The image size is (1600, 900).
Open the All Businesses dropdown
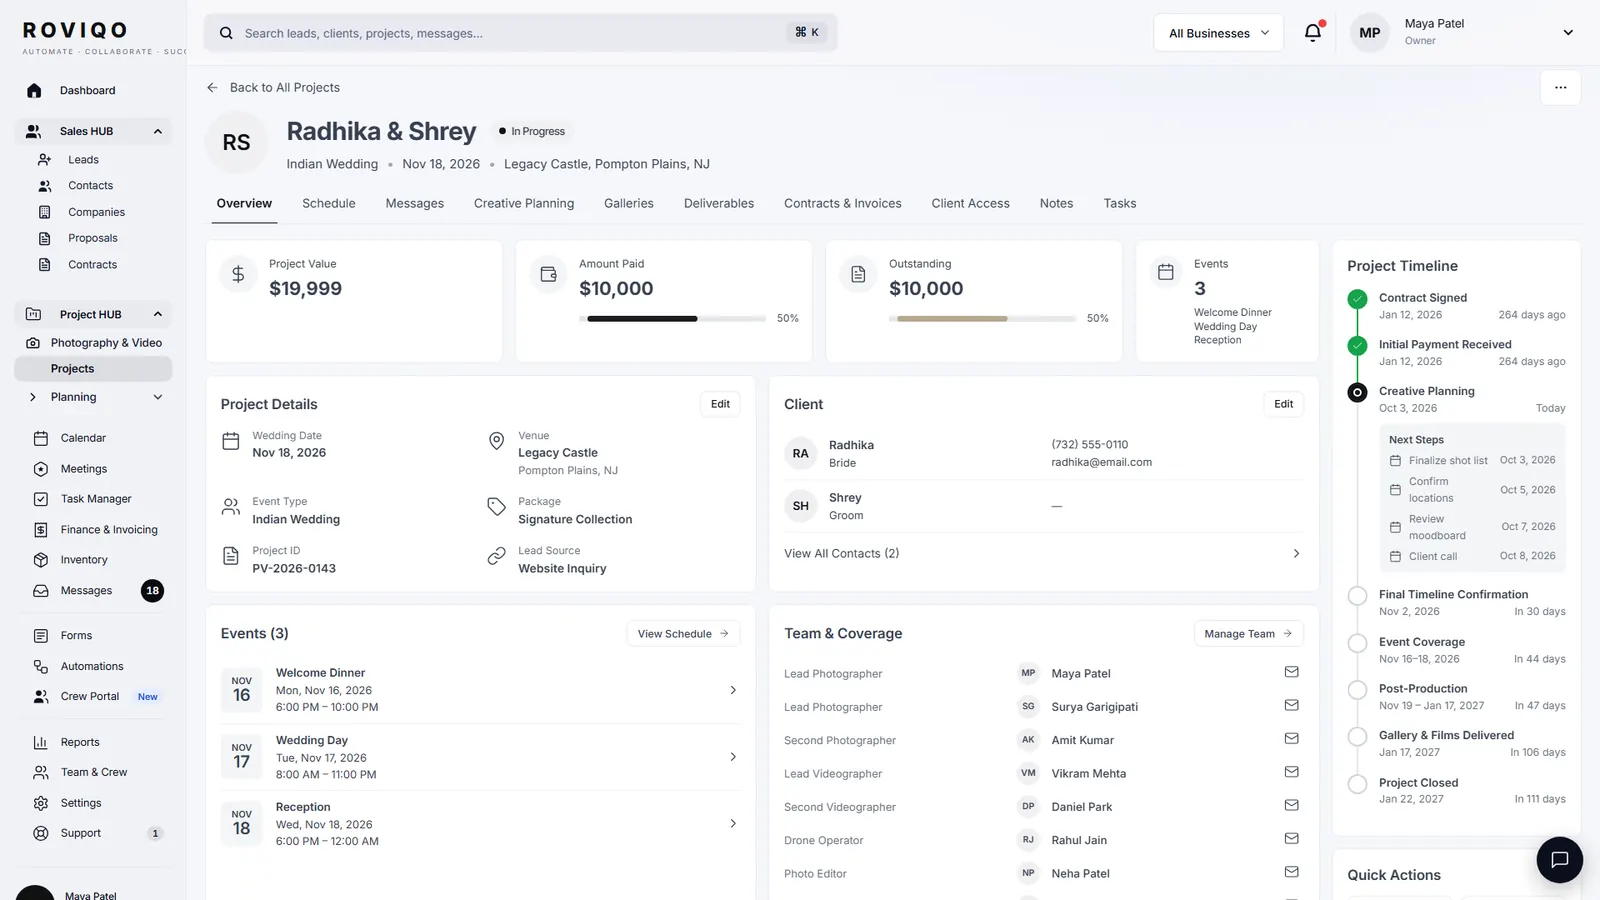click(x=1218, y=33)
